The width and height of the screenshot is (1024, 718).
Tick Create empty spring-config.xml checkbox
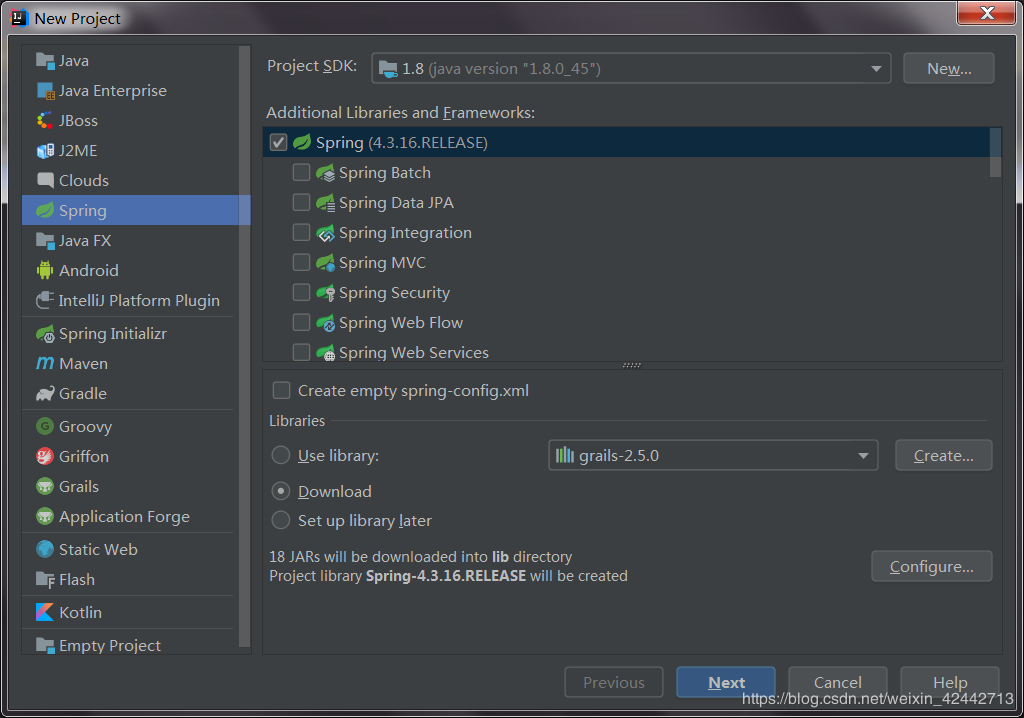[x=282, y=391]
